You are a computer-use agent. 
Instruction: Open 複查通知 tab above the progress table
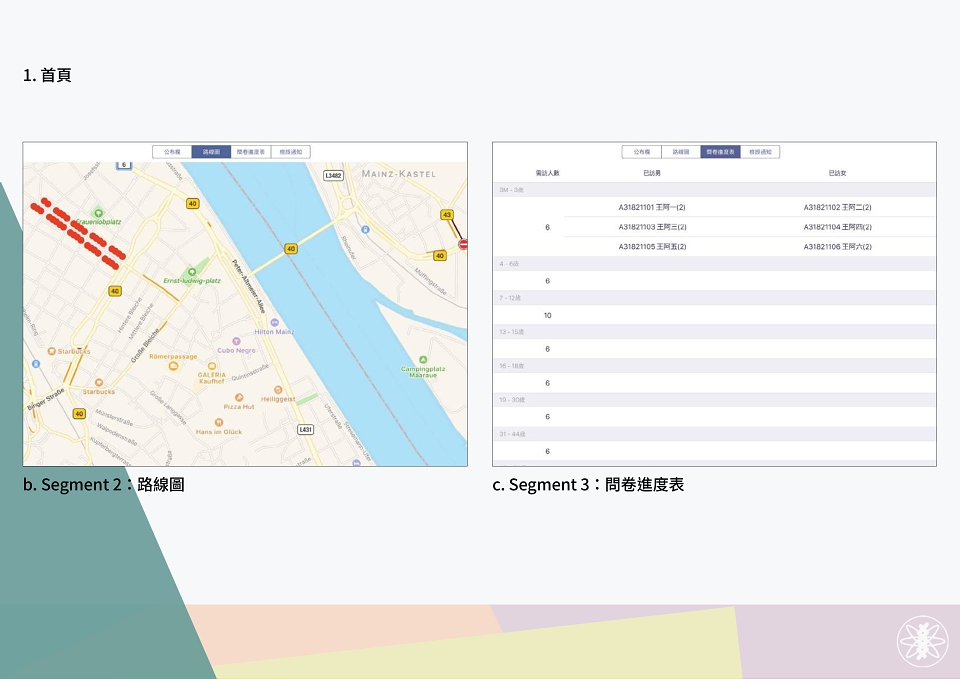coord(760,152)
